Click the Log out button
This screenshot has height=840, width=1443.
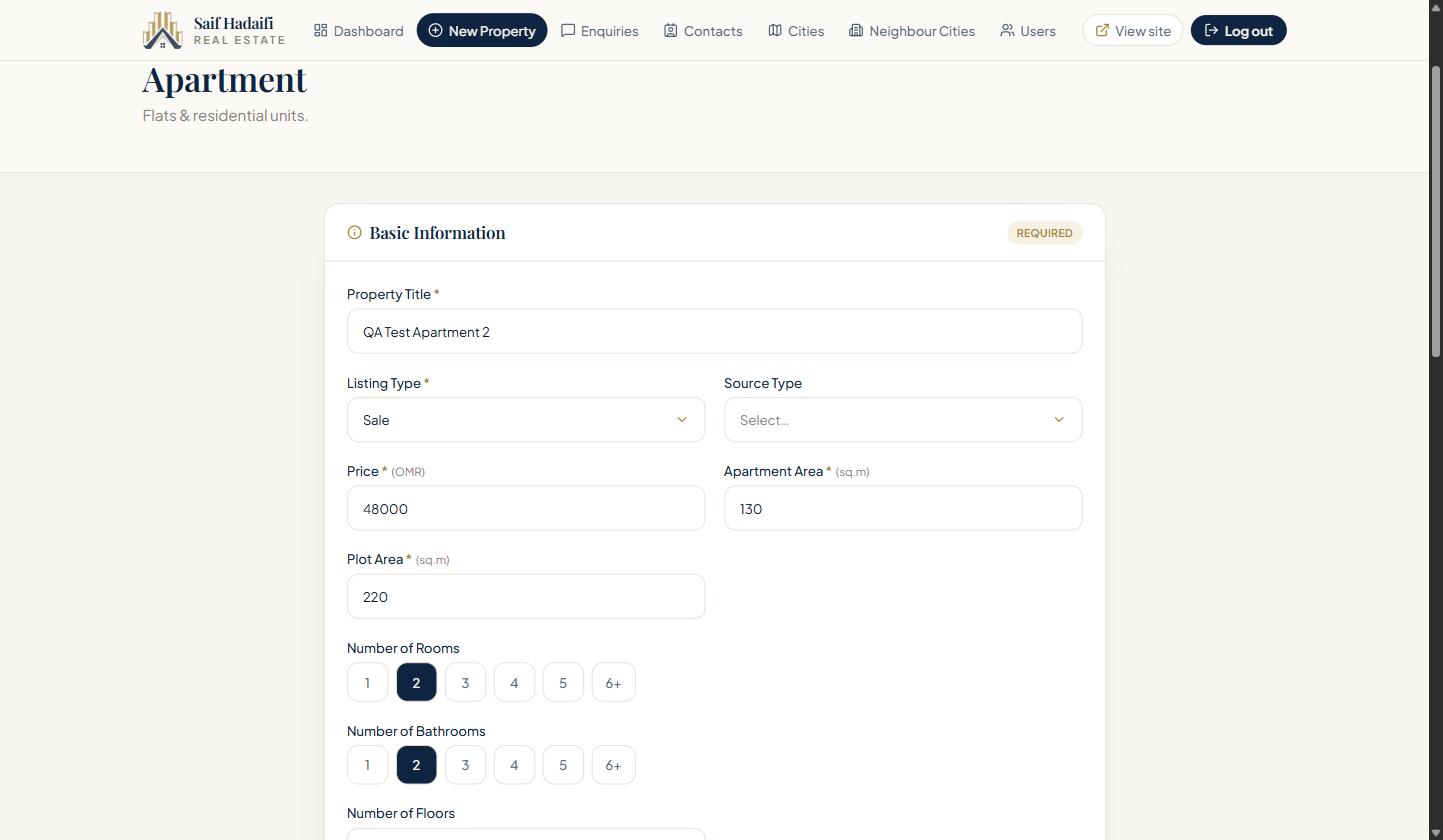[1238, 31]
